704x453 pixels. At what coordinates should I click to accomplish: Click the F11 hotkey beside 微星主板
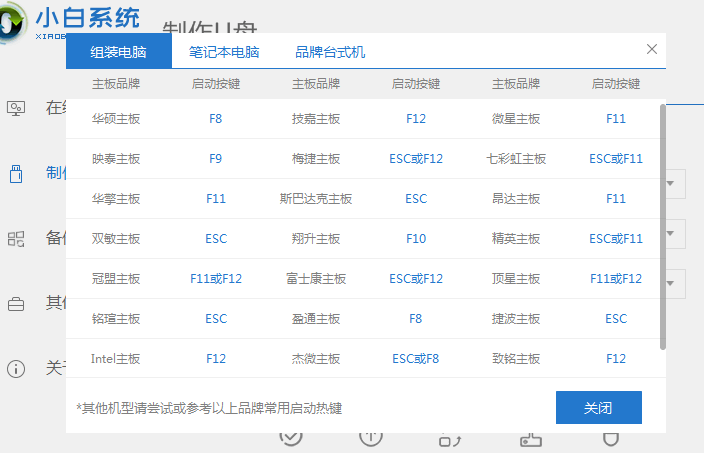coord(616,119)
